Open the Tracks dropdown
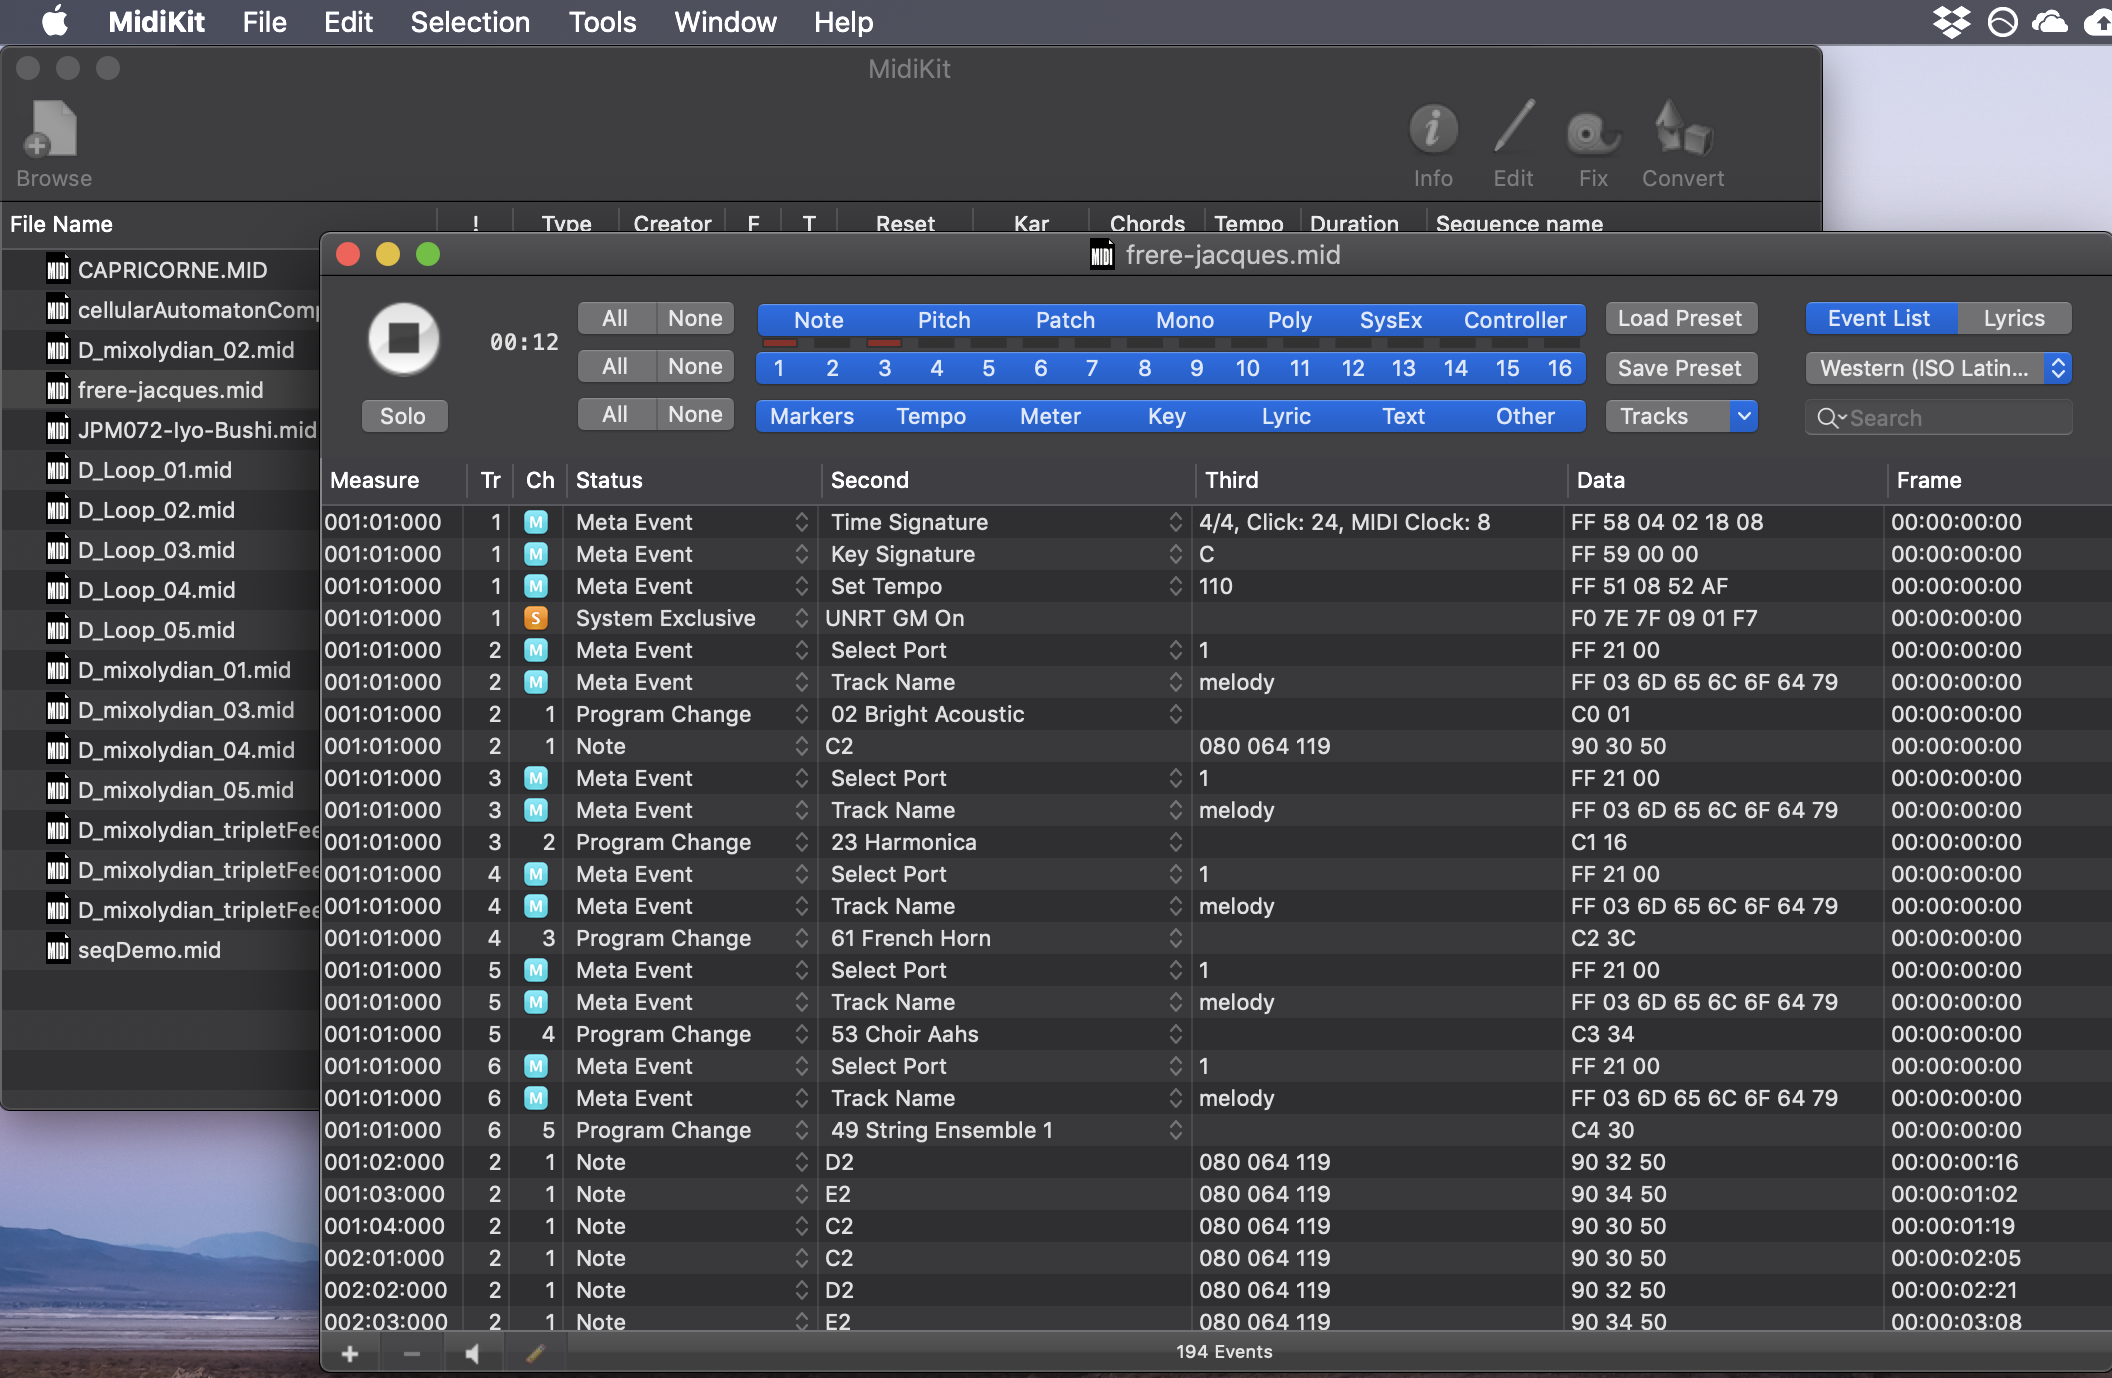The height and width of the screenshot is (1378, 2112). (x=1681, y=416)
